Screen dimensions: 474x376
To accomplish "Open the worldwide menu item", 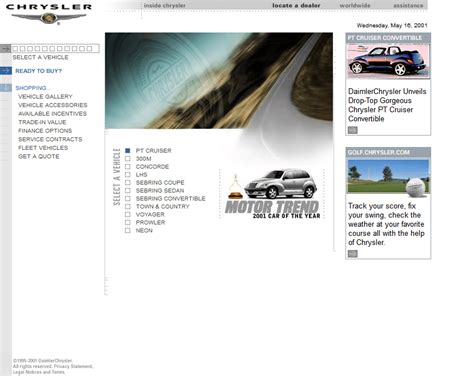I will pos(355,6).
